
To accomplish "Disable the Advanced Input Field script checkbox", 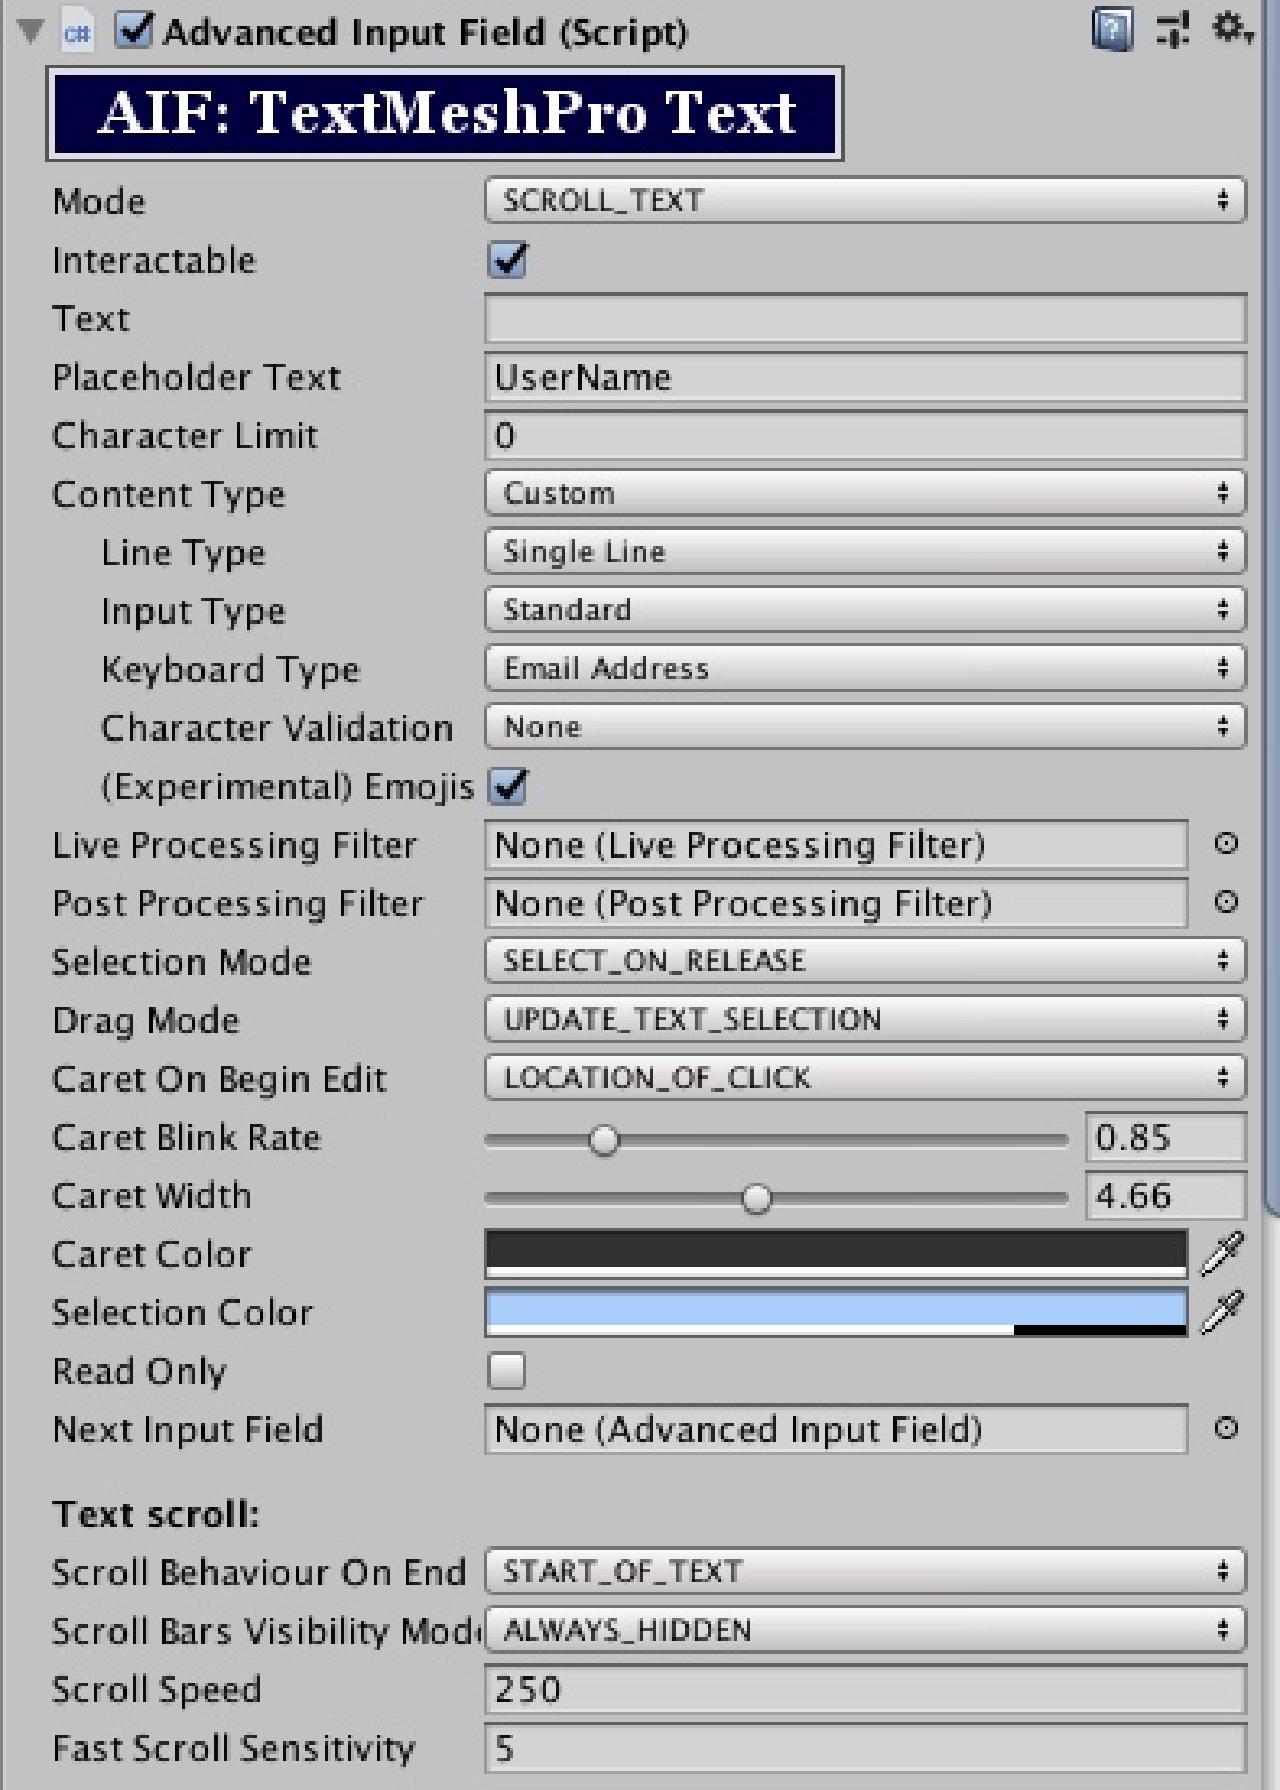I will click(132, 31).
